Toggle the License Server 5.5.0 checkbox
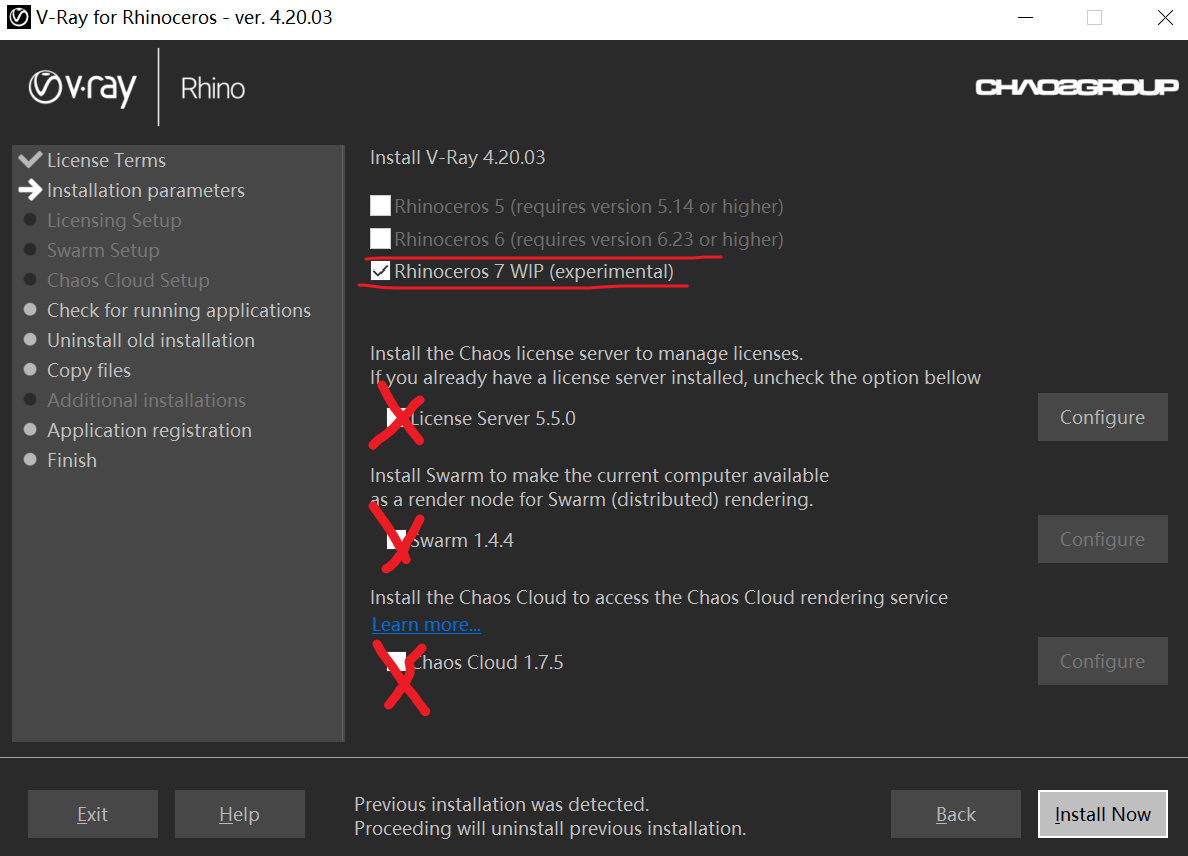 coord(396,418)
